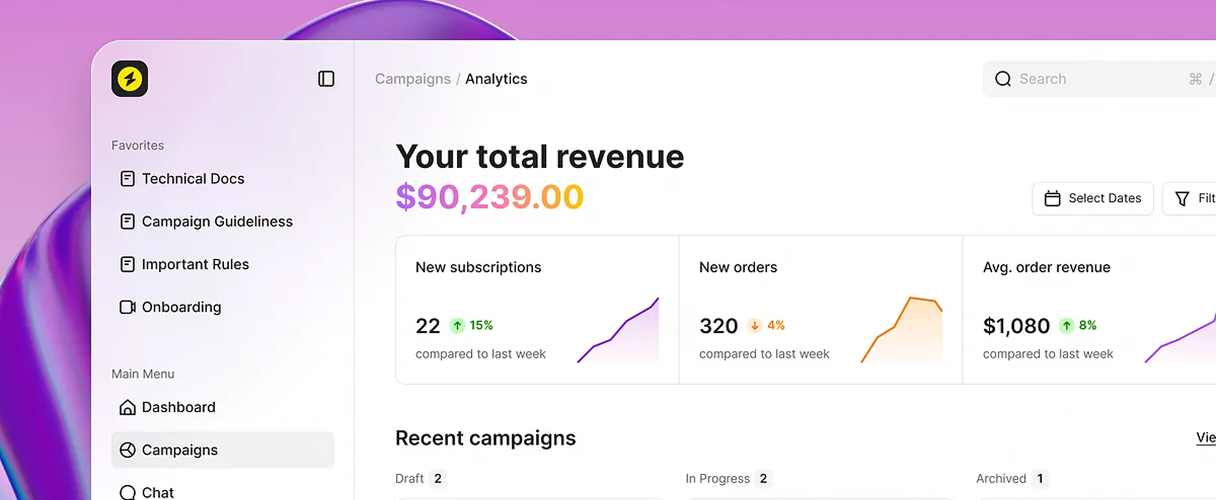1216x500 pixels.
Task: Click the Chat bubble icon in sidebar
Action: [x=127, y=492]
